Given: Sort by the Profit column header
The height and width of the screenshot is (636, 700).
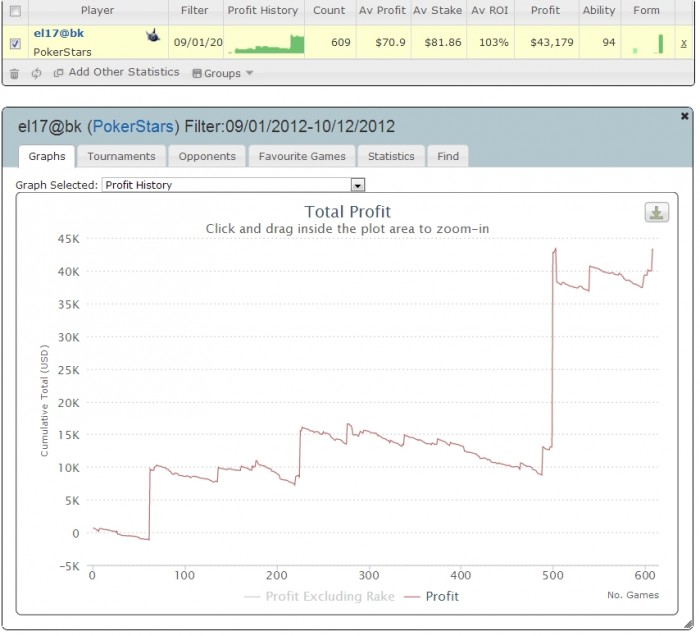Looking at the screenshot, I should (545, 10).
